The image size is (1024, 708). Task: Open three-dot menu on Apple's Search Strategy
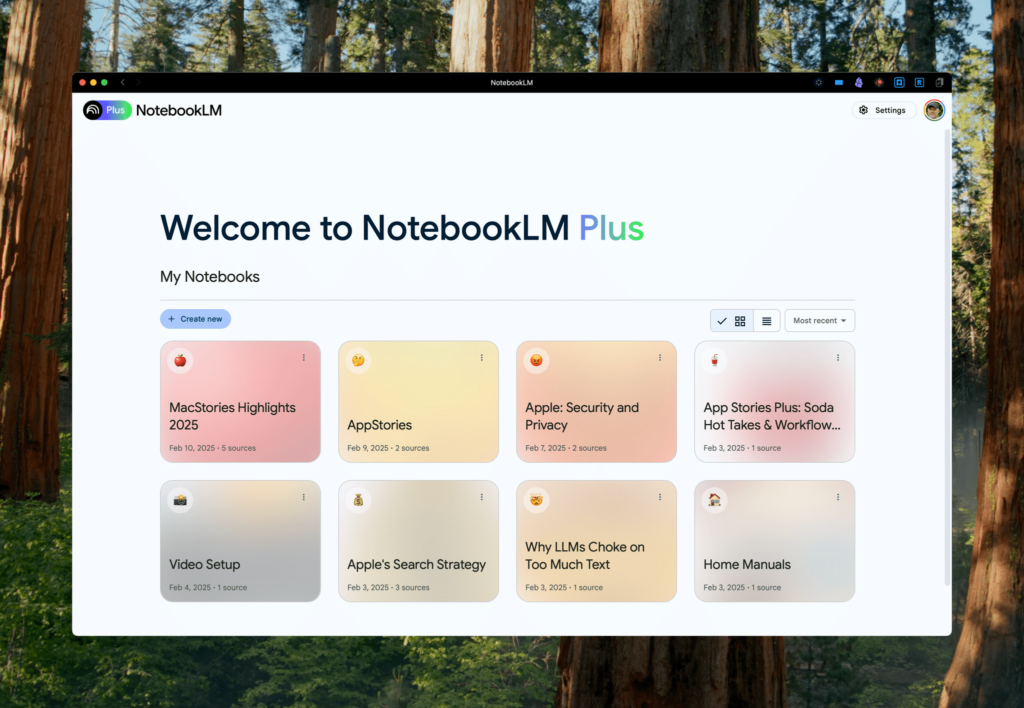pyautogui.click(x=481, y=497)
